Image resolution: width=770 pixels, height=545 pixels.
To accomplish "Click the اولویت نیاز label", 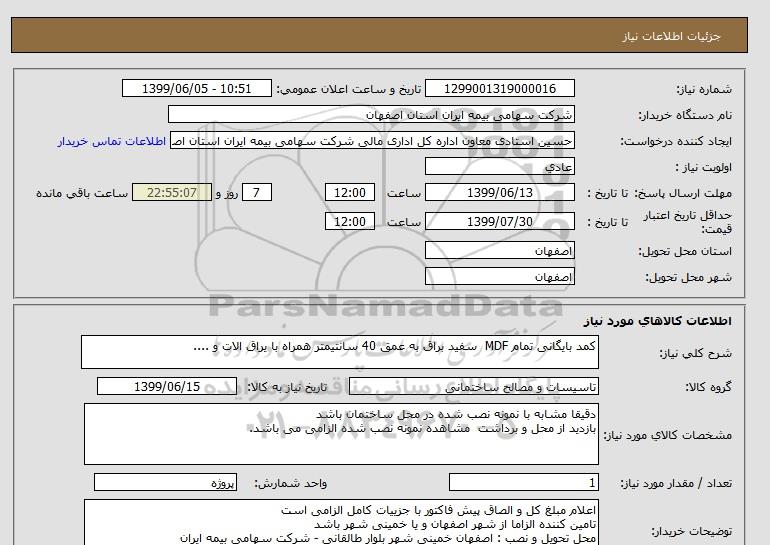I will coord(703,167).
